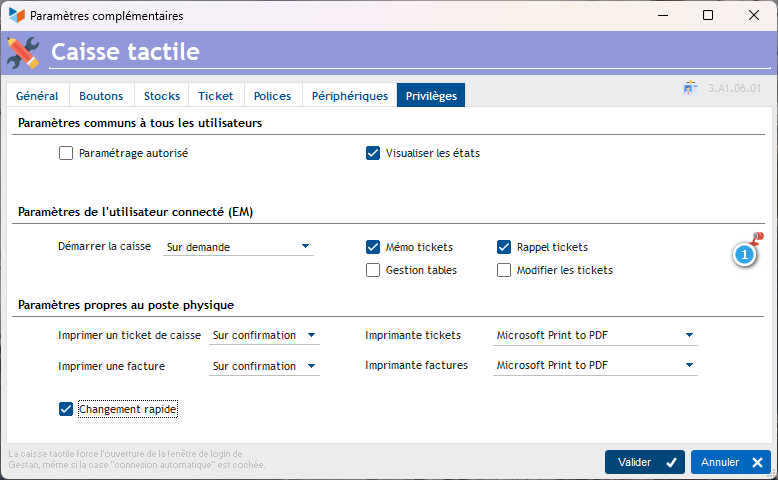
Task: Disable Changement rapide checkbox
Action: [x=66, y=409]
